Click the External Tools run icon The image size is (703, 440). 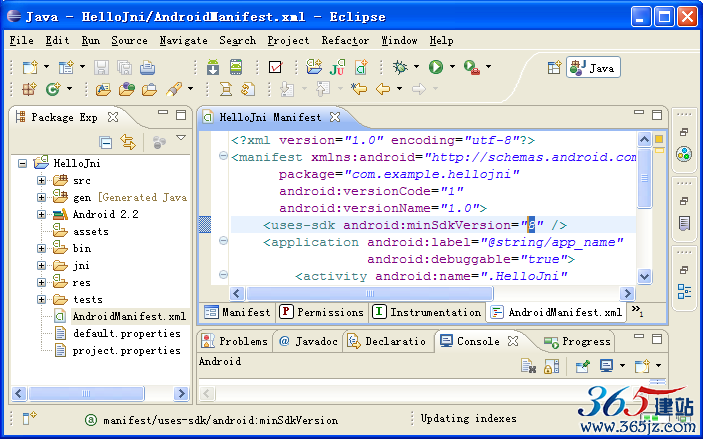pos(472,67)
